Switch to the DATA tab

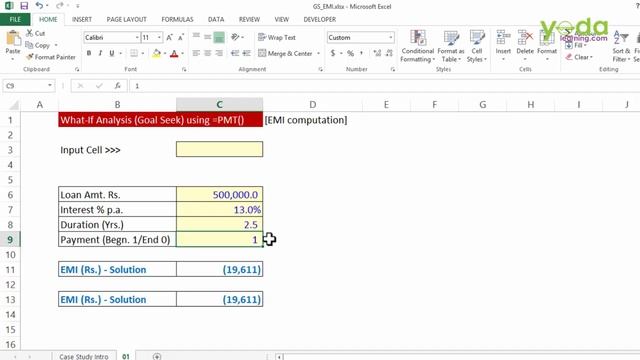coord(216,19)
